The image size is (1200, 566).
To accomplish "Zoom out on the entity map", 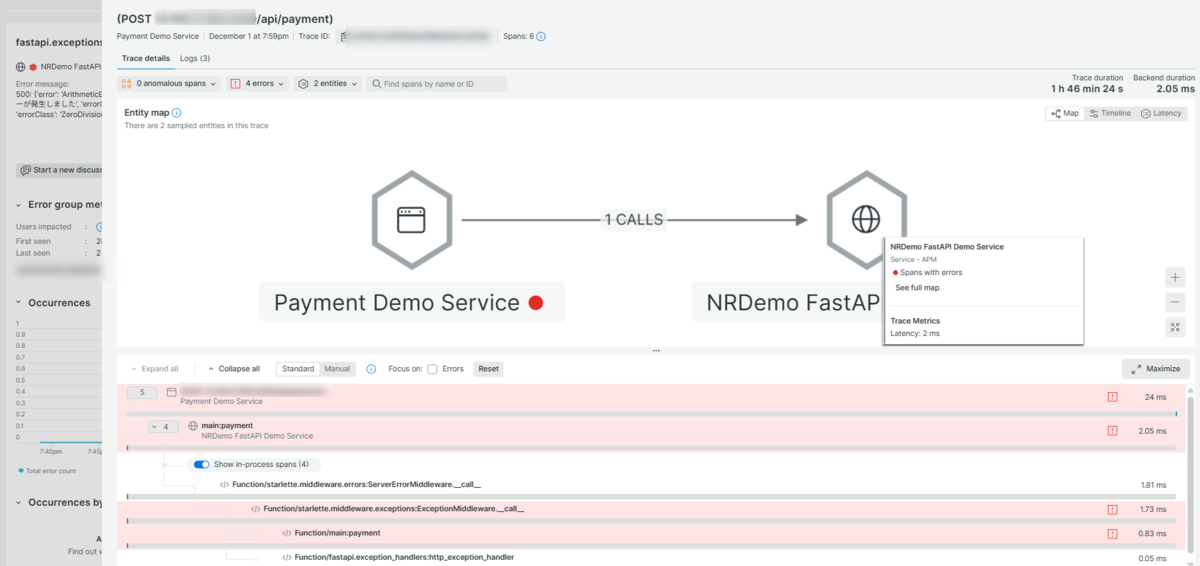I will click(x=1175, y=302).
